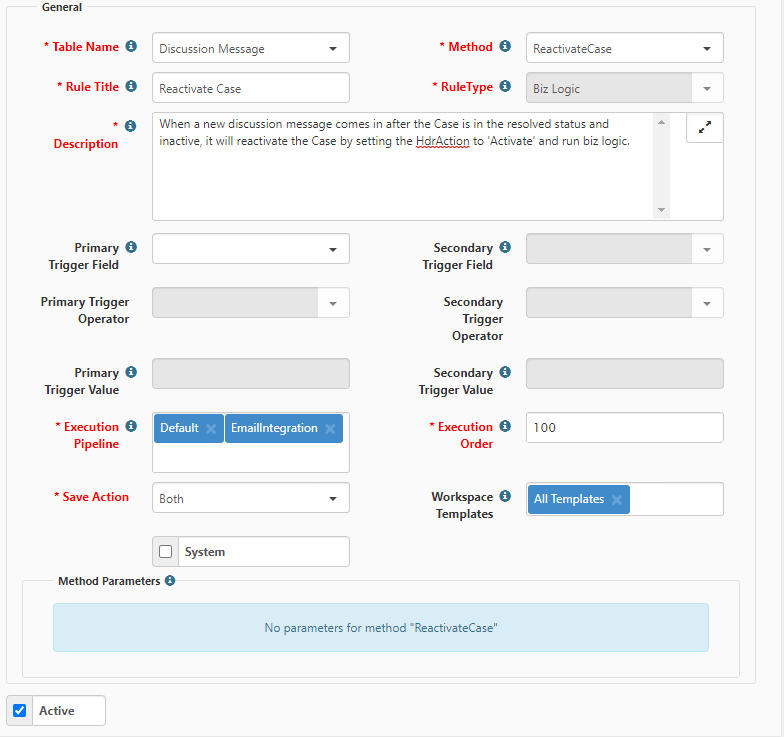The height and width of the screenshot is (737, 784).
Task: Click into the Rule Title text field
Action: click(250, 88)
